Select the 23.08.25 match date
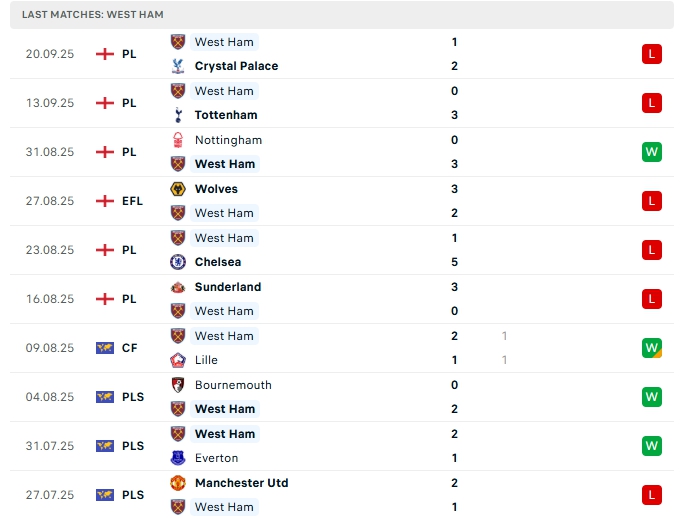The width and height of the screenshot is (686, 518). pyautogui.click(x=50, y=250)
